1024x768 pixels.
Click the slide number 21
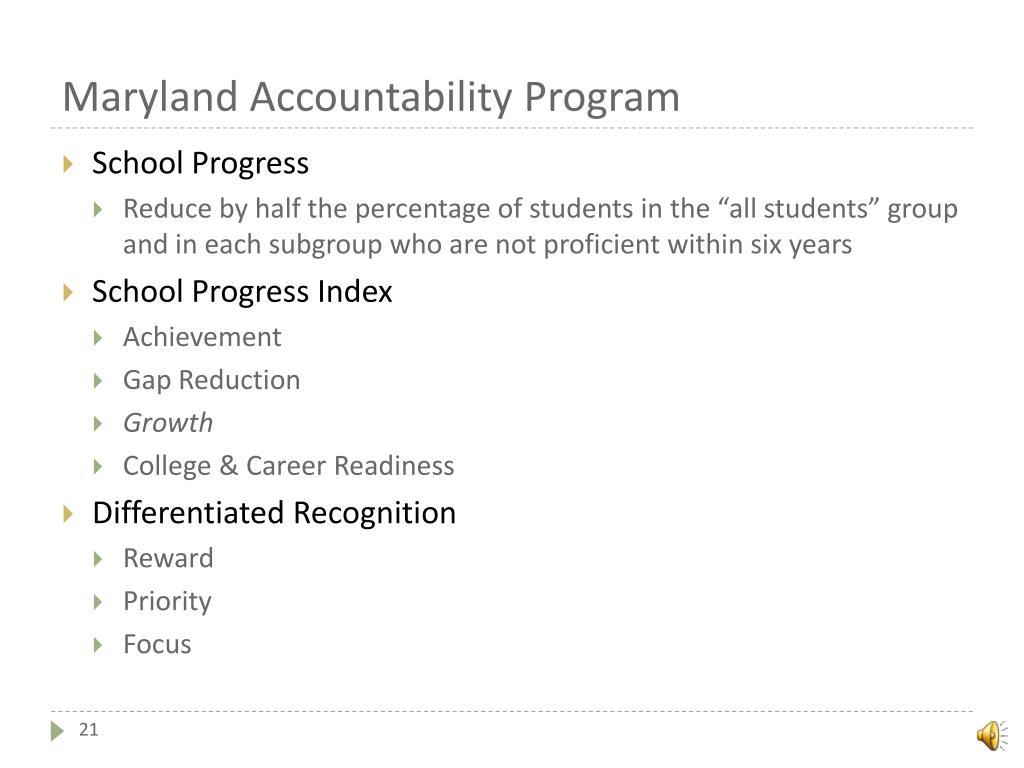coord(88,730)
